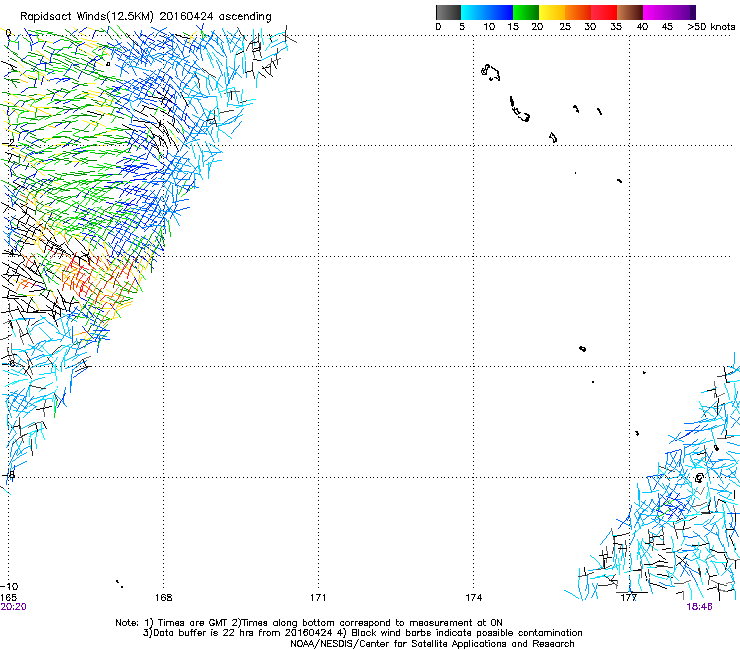
Task: Click the note 'Data buffer is 22 hrs'
Action: coord(206,633)
